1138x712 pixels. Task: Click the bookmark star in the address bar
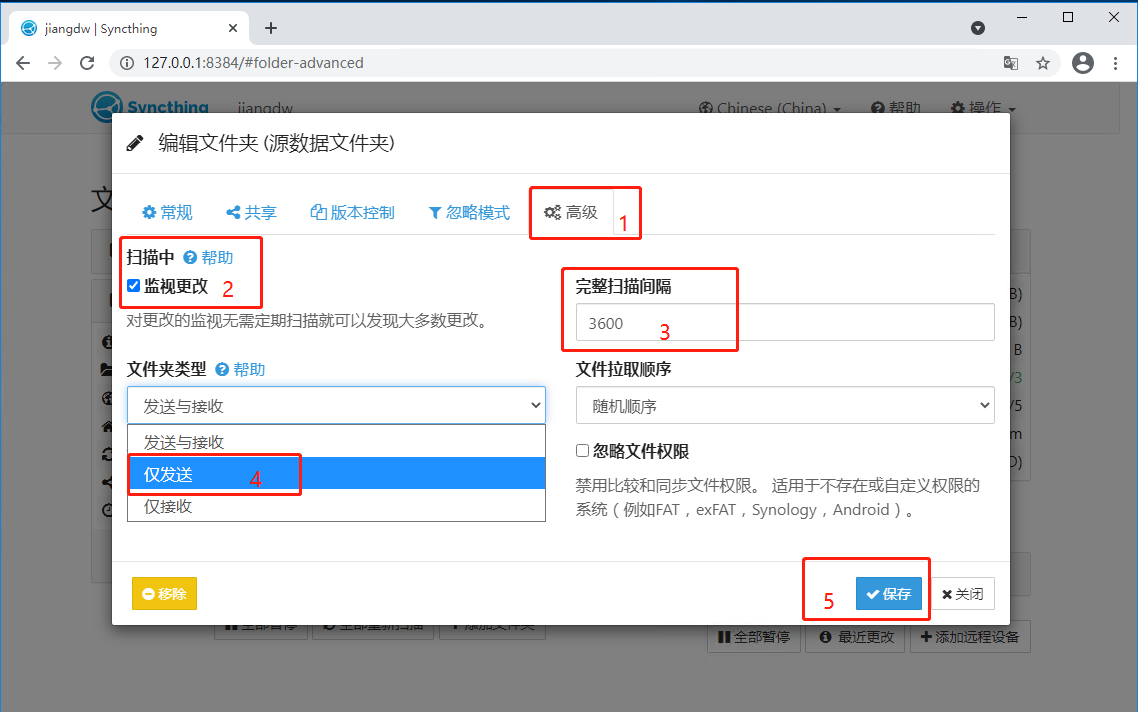[x=1043, y=62]
